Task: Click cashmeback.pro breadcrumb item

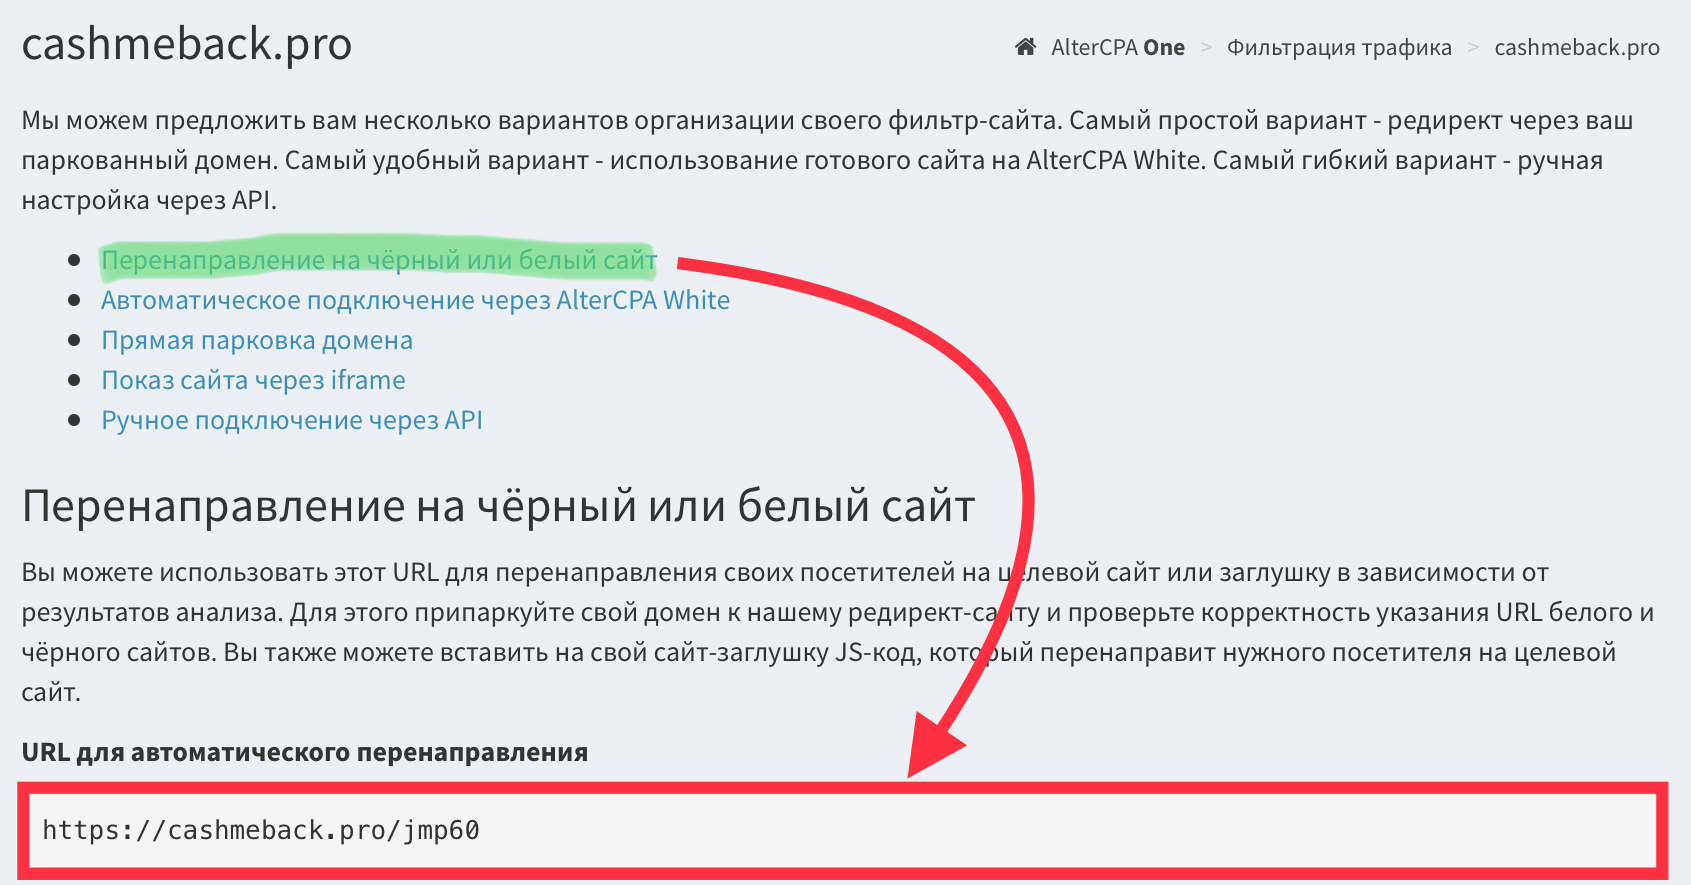Action: (1577, 47)
